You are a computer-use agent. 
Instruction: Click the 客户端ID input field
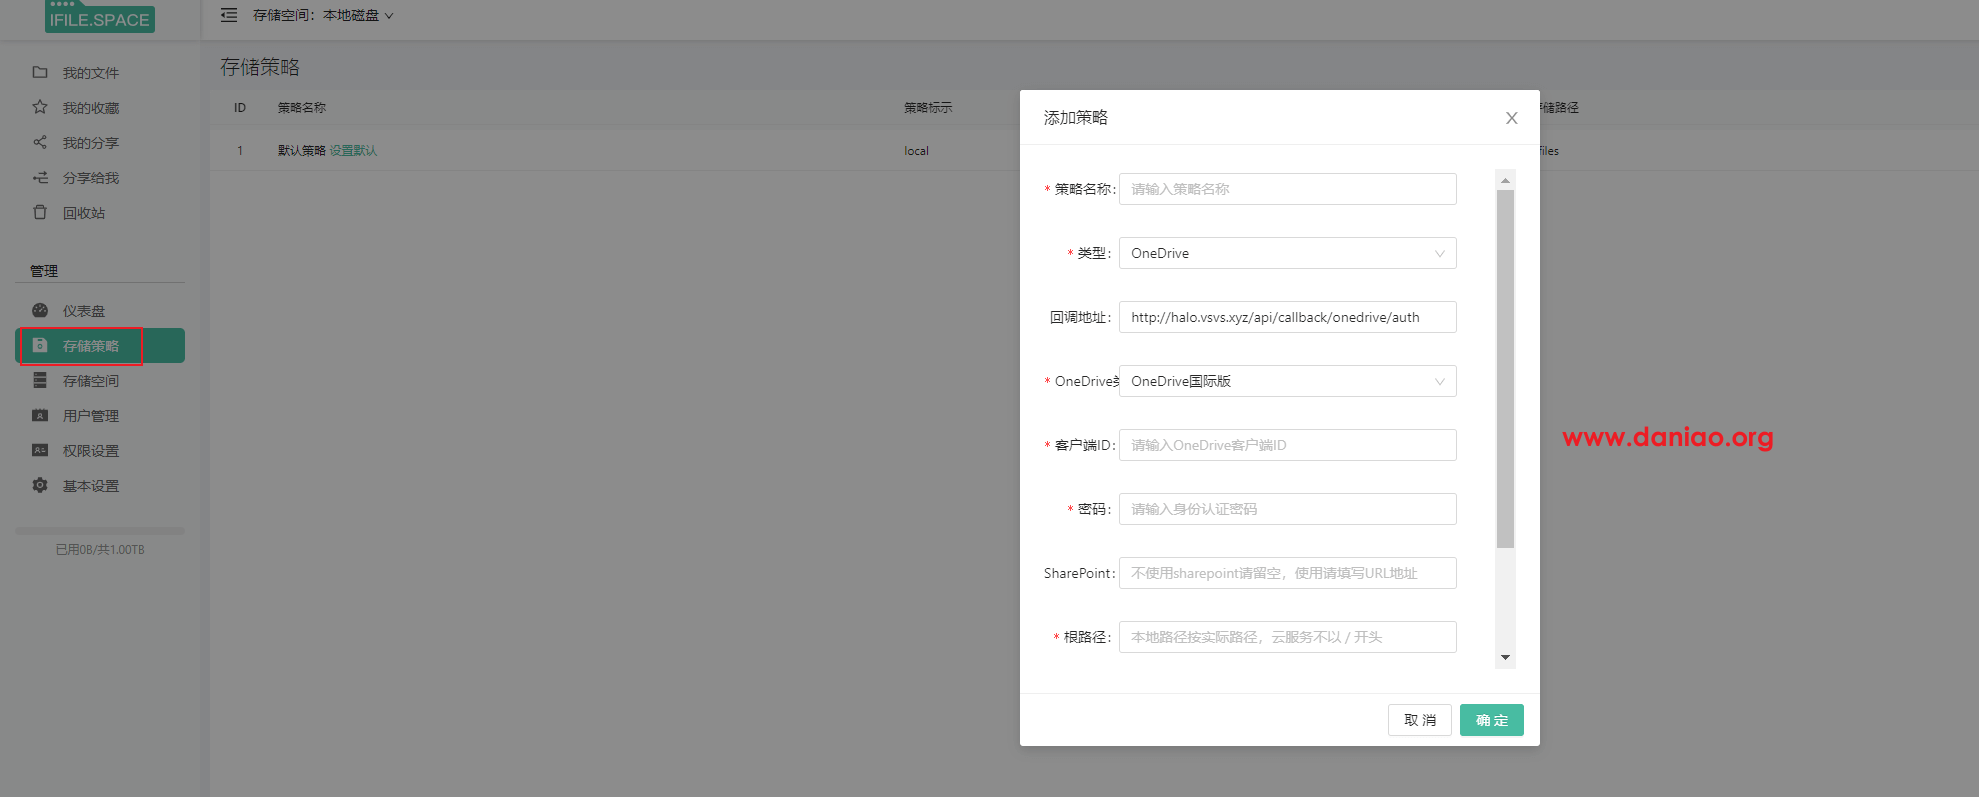coord(1287,445)
